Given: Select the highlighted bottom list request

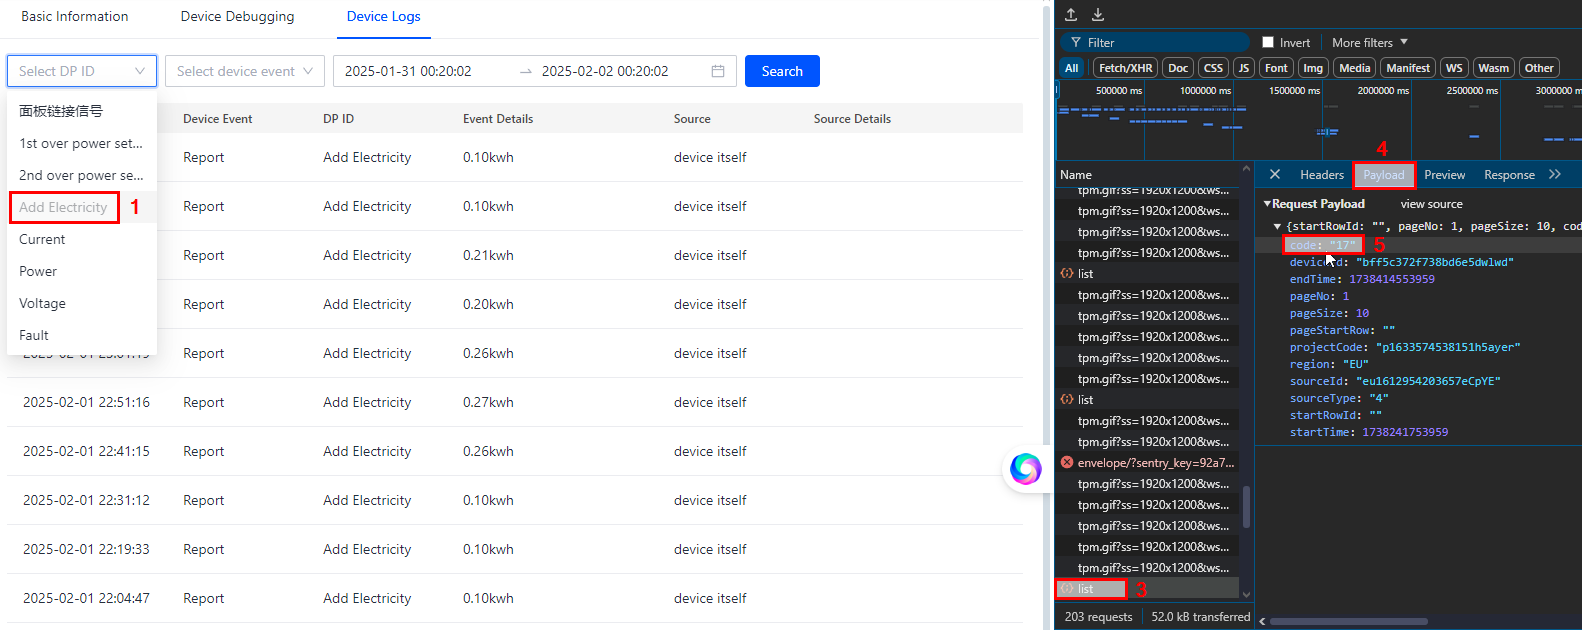Looking at the screenshot, I should 1147,589.
